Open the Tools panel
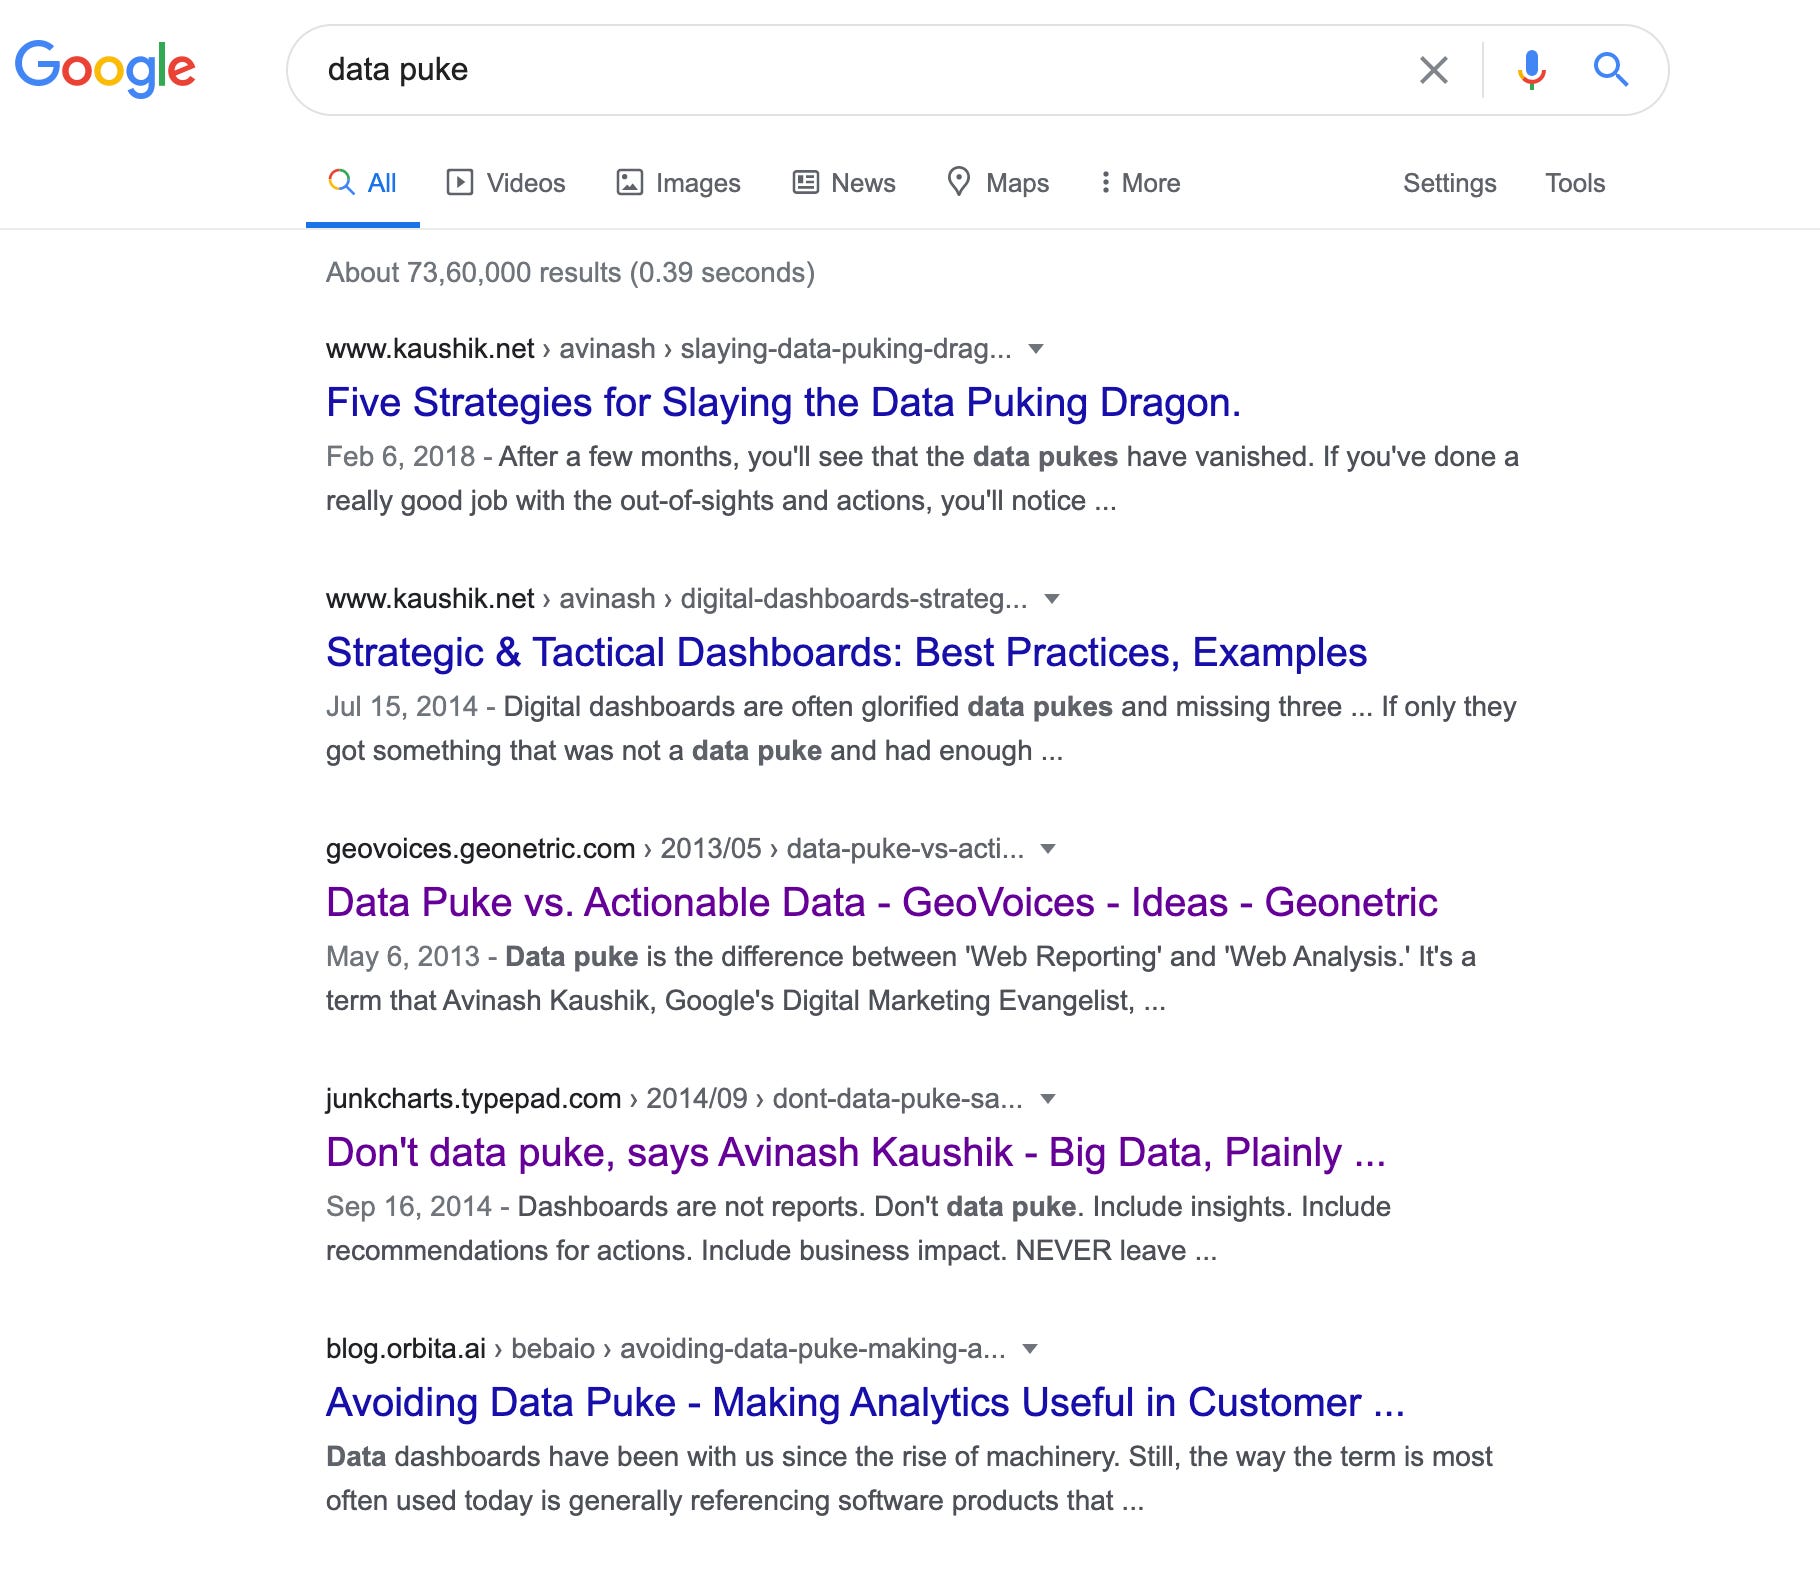 click(x=1575, y=183)
